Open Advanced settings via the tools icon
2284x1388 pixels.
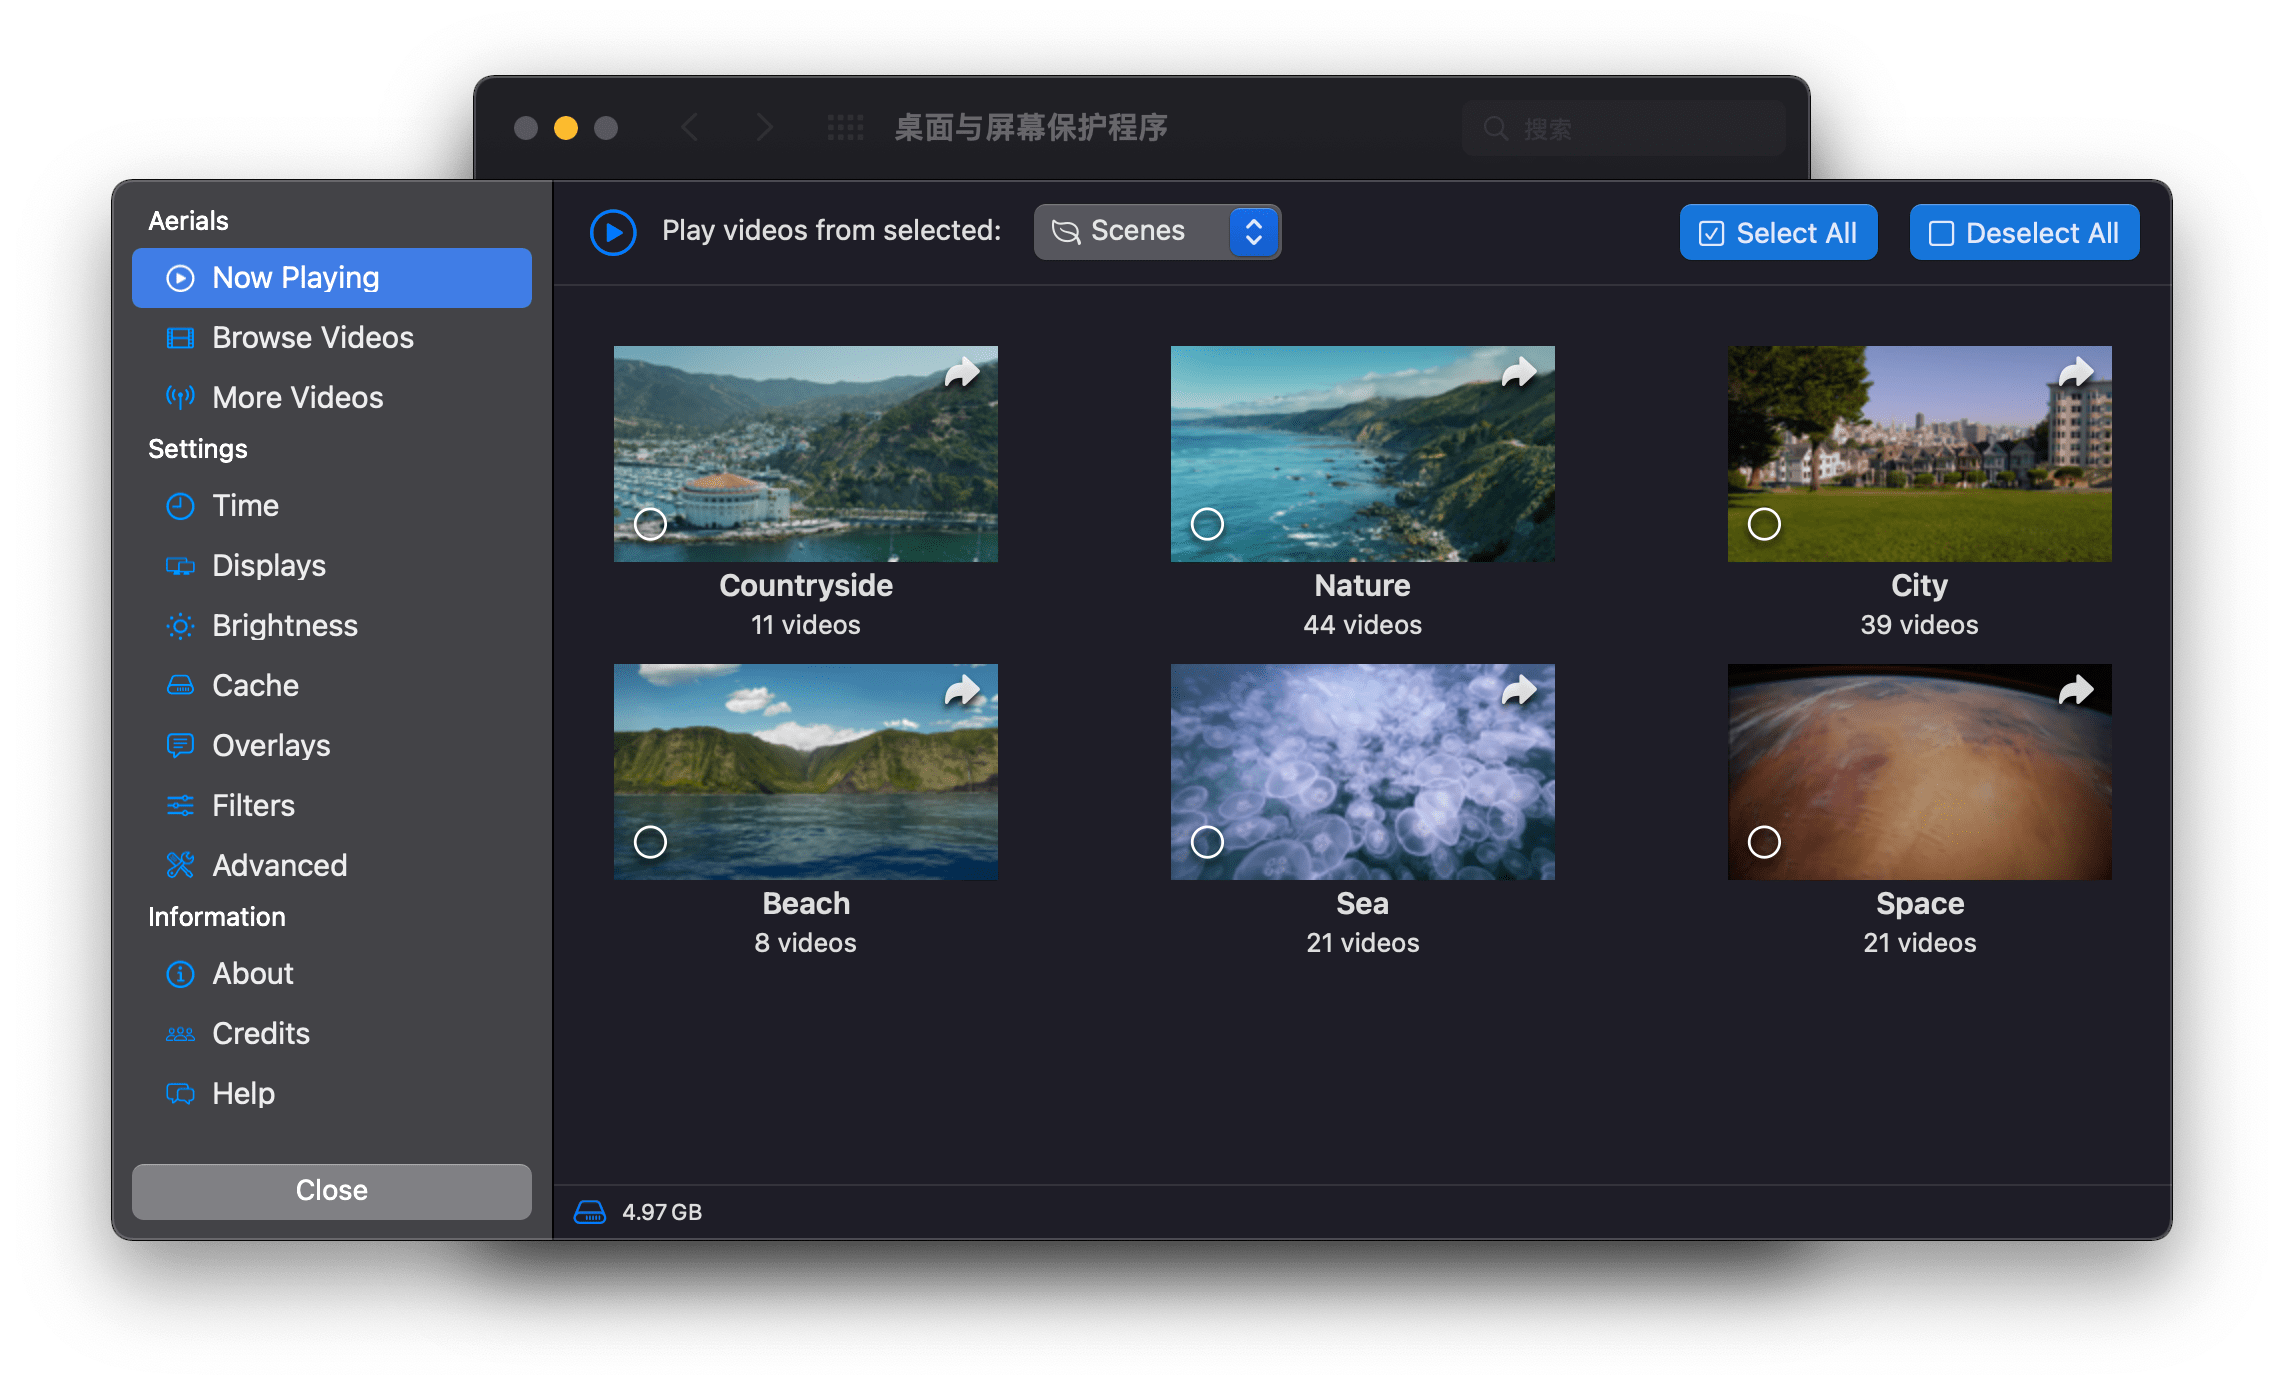[x=180, y=865]
